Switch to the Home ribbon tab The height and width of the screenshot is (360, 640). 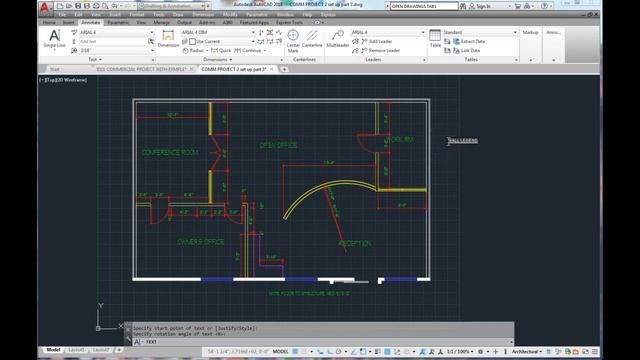49,22
